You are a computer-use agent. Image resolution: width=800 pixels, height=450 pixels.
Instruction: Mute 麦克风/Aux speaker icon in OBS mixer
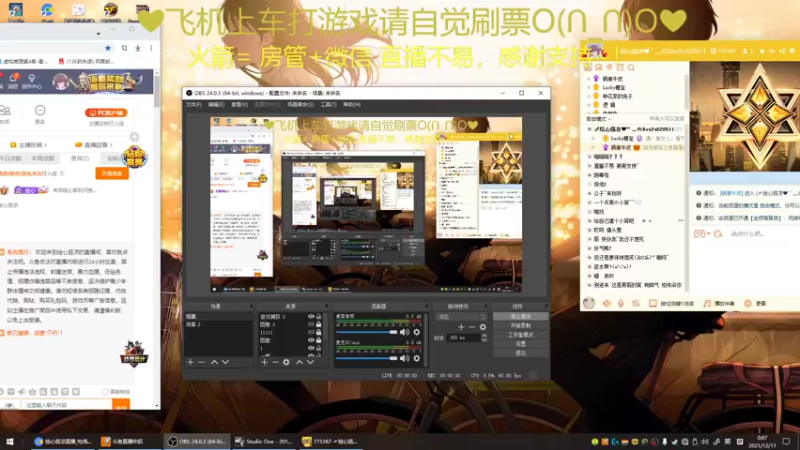pyautogui.click(x=405, y=359)
